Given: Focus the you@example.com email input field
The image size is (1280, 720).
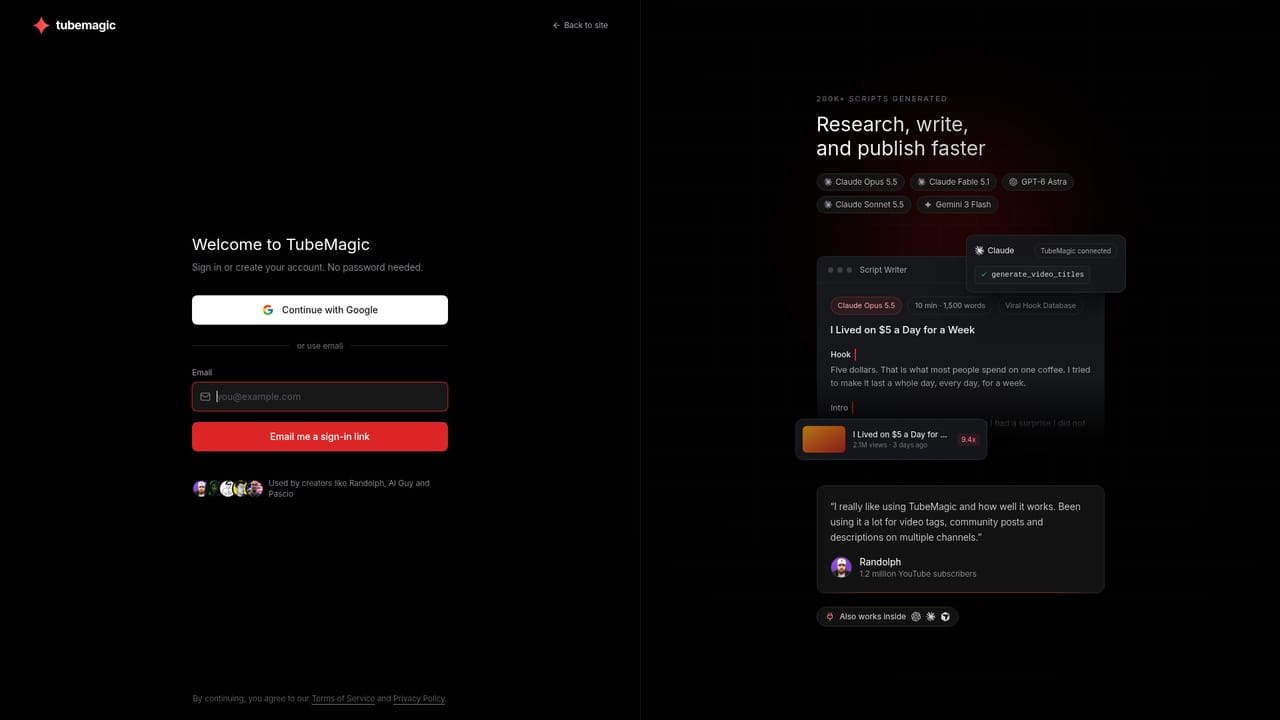Looking at the screenshot, I should click(320, 397).
